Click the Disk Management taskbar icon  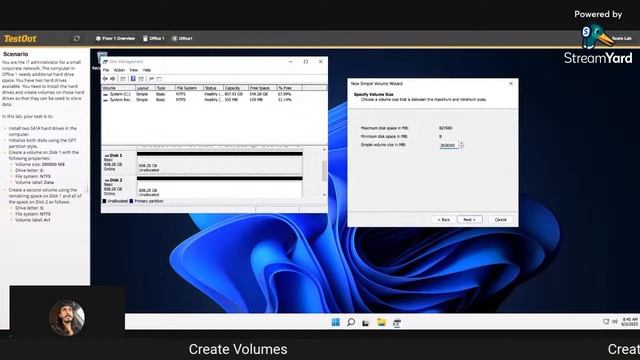(x=397, y=323)
